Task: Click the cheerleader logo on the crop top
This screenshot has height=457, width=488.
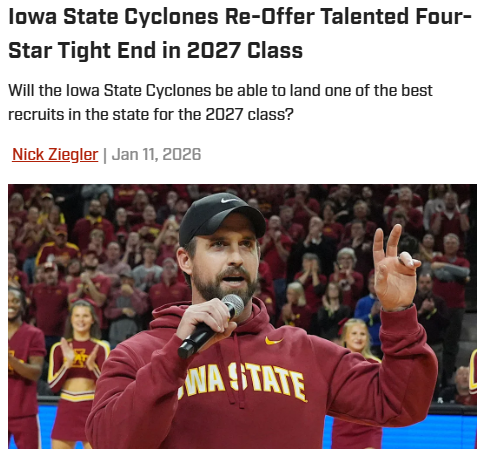Action: tap(80, 358)
